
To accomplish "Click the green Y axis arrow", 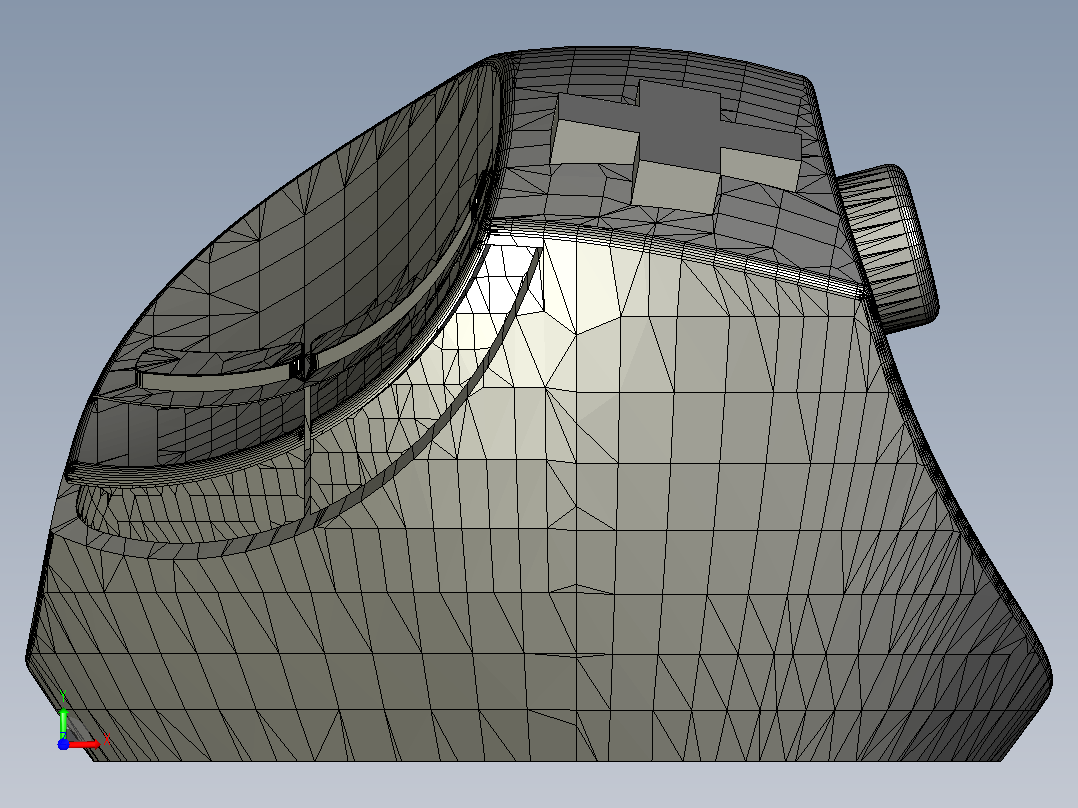I will (63, 721).
